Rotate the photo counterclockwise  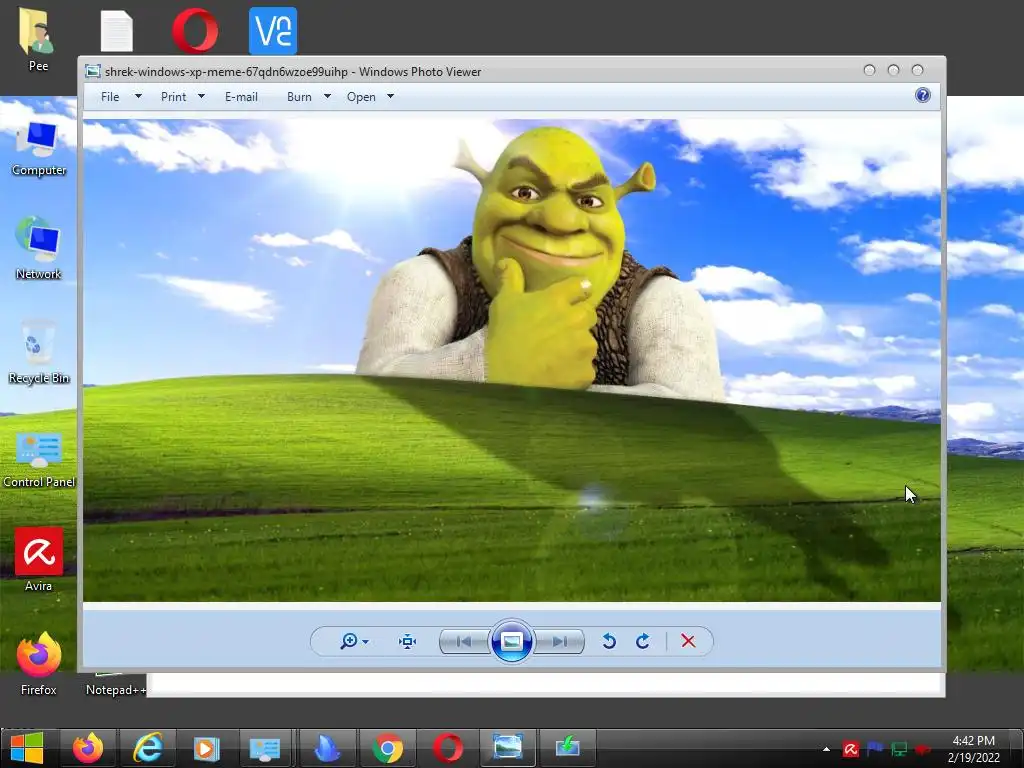609,641
